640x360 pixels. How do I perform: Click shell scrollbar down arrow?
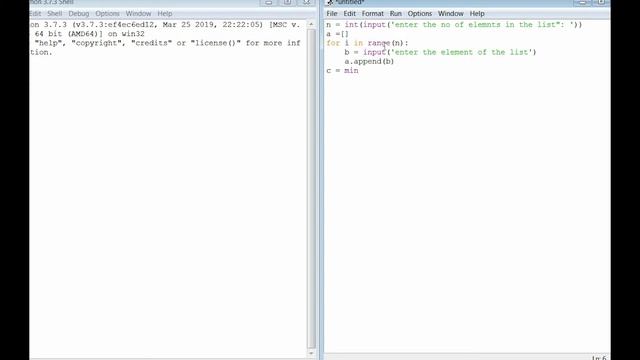click(x=311, y=353)
